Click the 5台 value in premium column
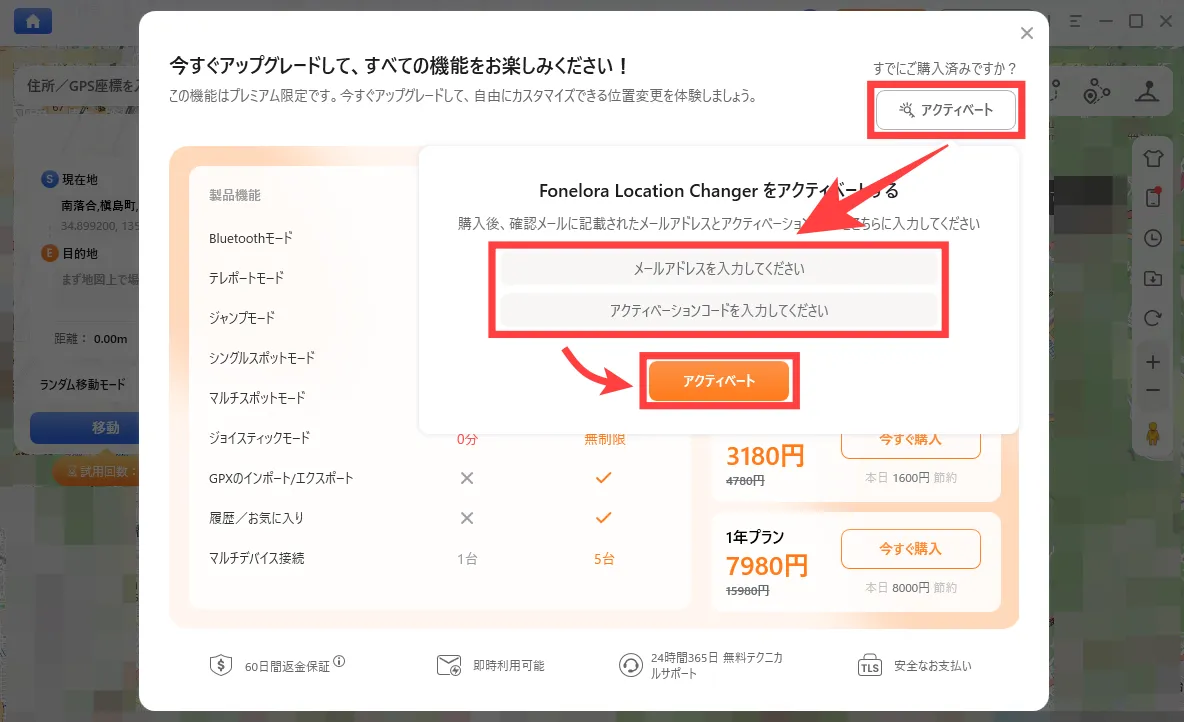Viewport: 1184px width, 722px height. (x=603, y=559)
